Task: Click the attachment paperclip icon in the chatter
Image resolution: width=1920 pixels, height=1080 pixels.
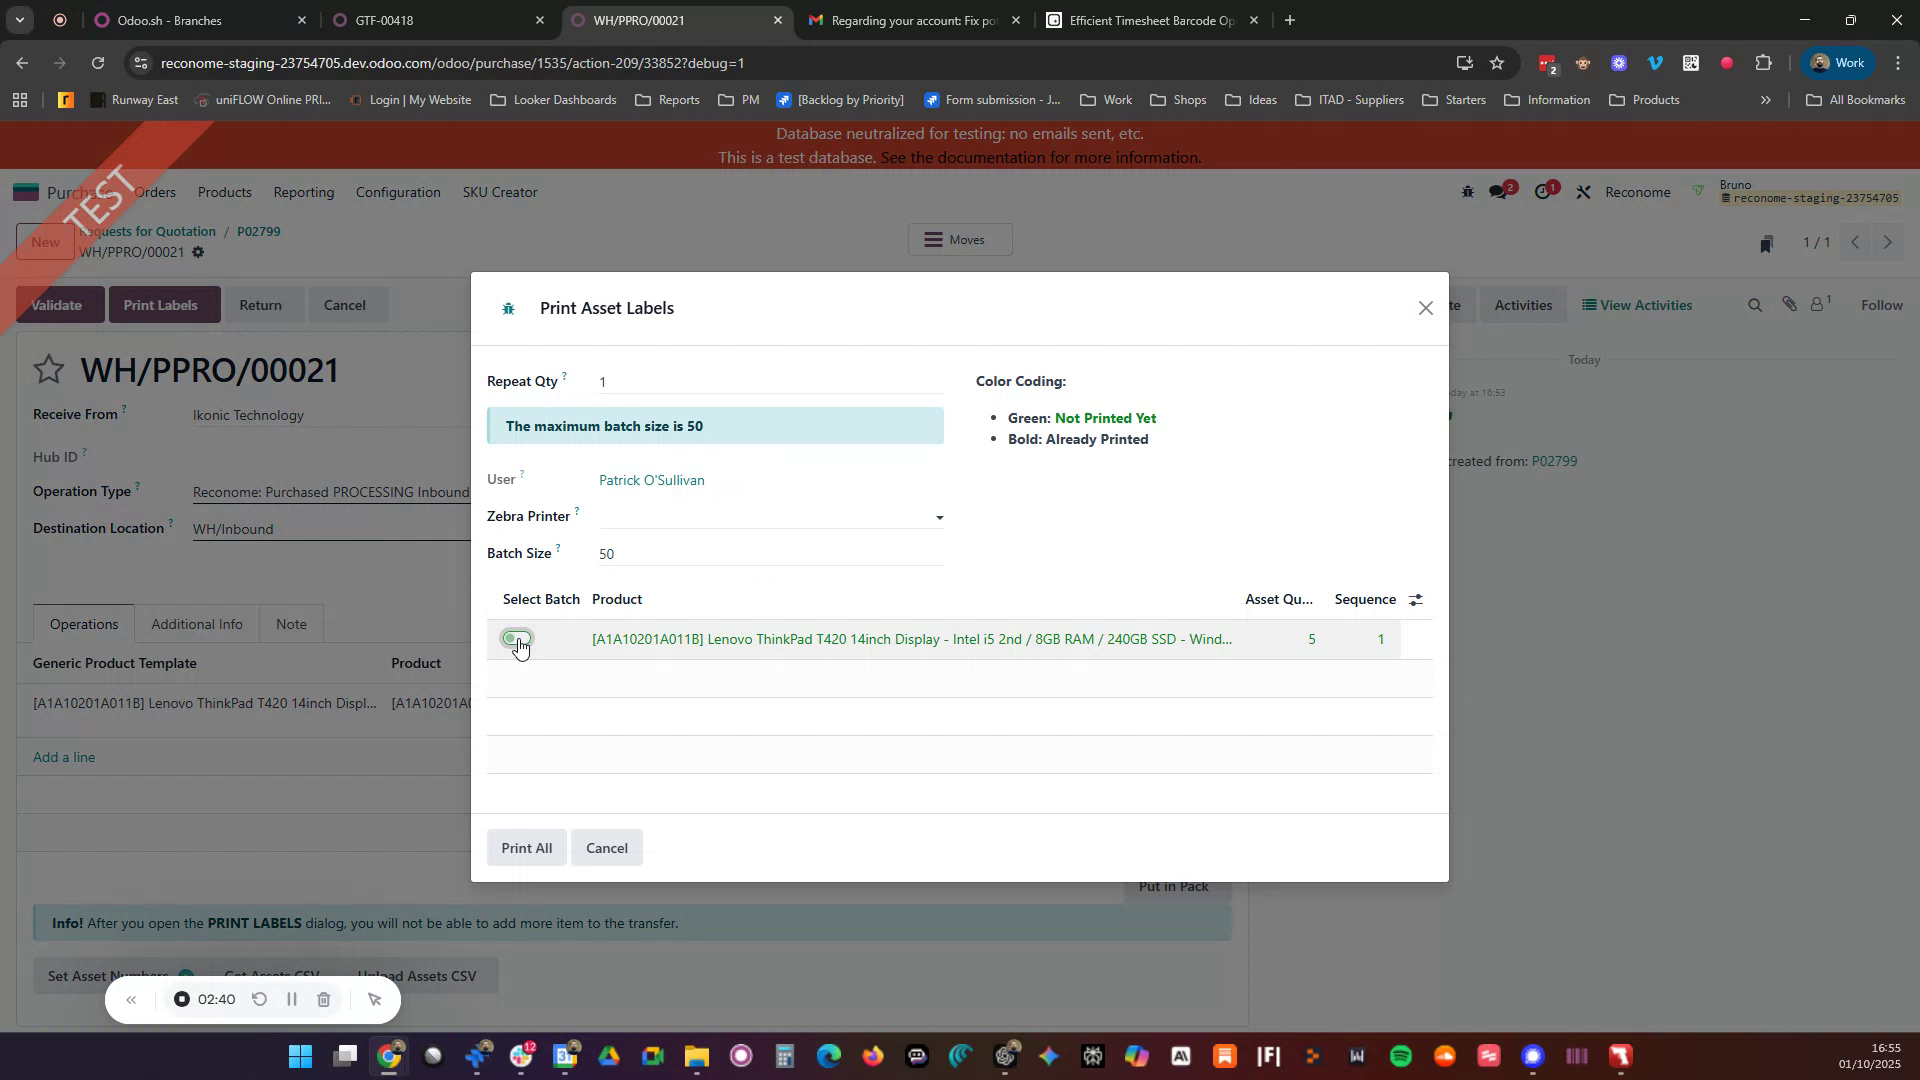Action: pos(1790,304)
